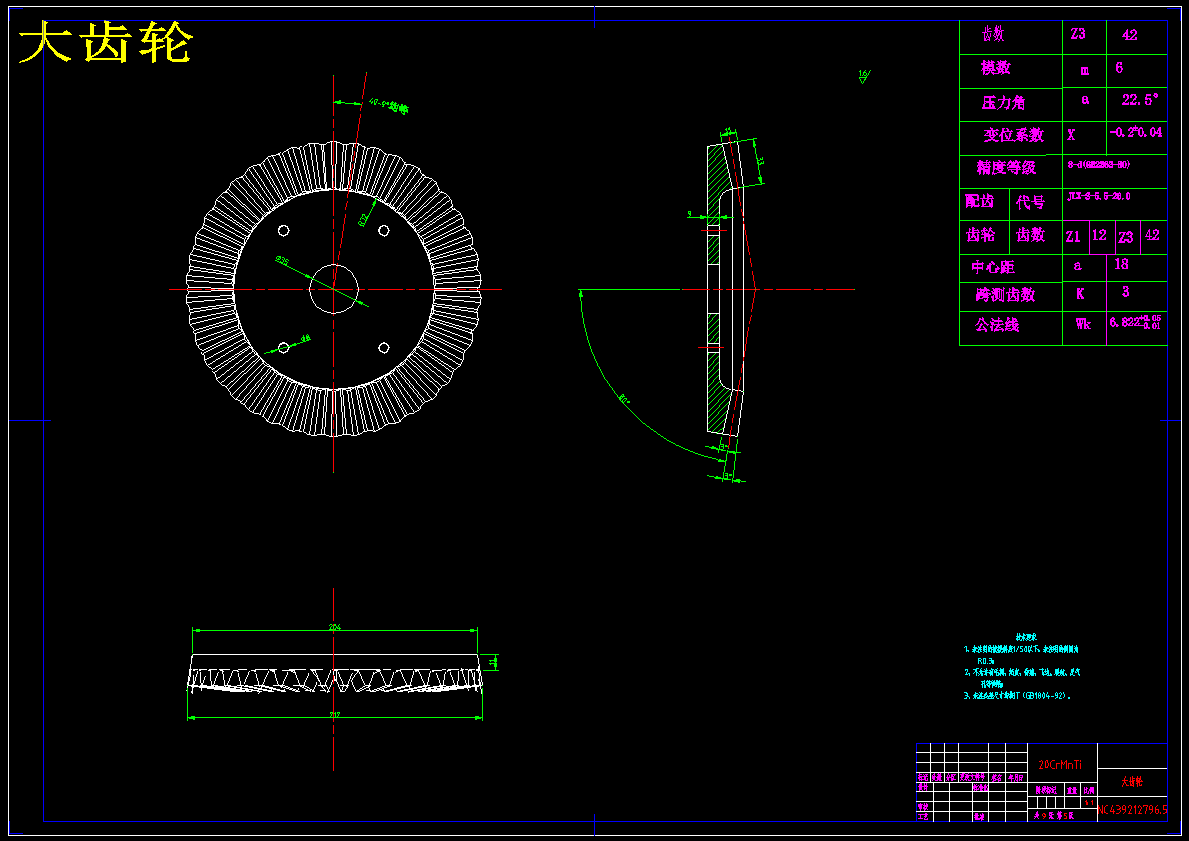Screen dimensions: 1189x841
Task: Click the Z1 cell in mating gear row
Action: click(1073, 237)
